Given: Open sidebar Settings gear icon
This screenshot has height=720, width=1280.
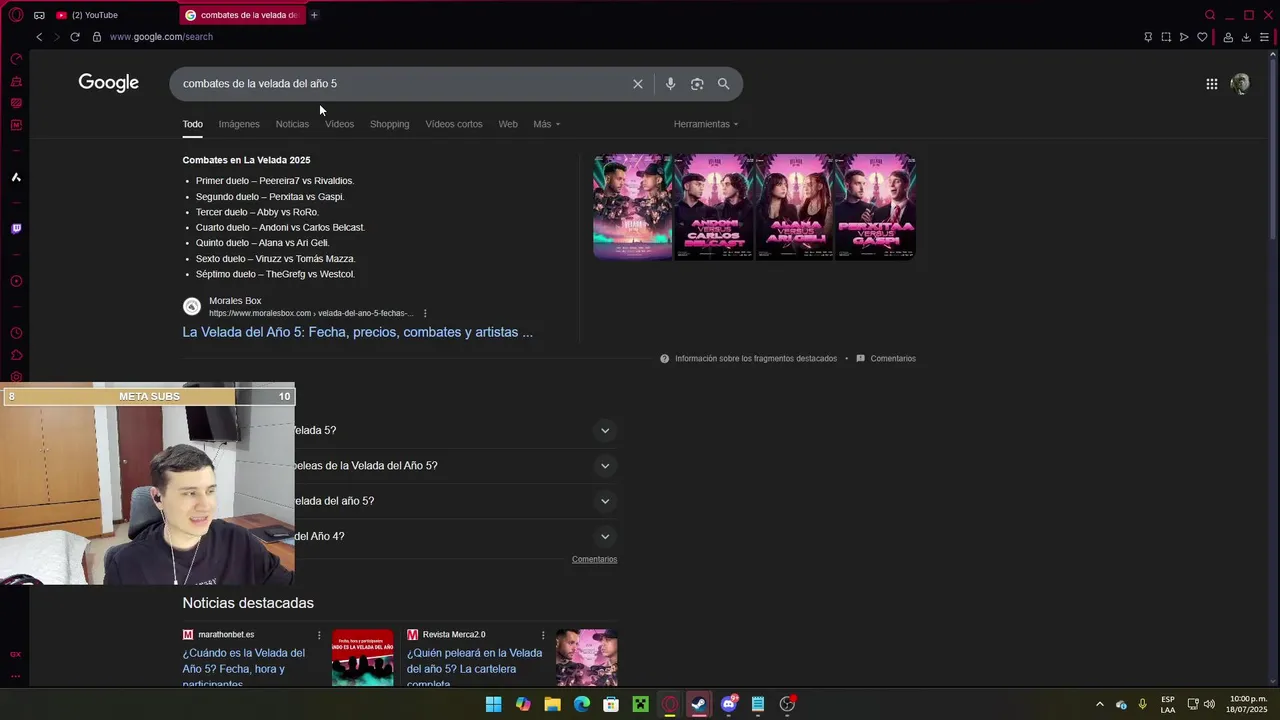Looking at the screenshot, I should coord(16,377).
